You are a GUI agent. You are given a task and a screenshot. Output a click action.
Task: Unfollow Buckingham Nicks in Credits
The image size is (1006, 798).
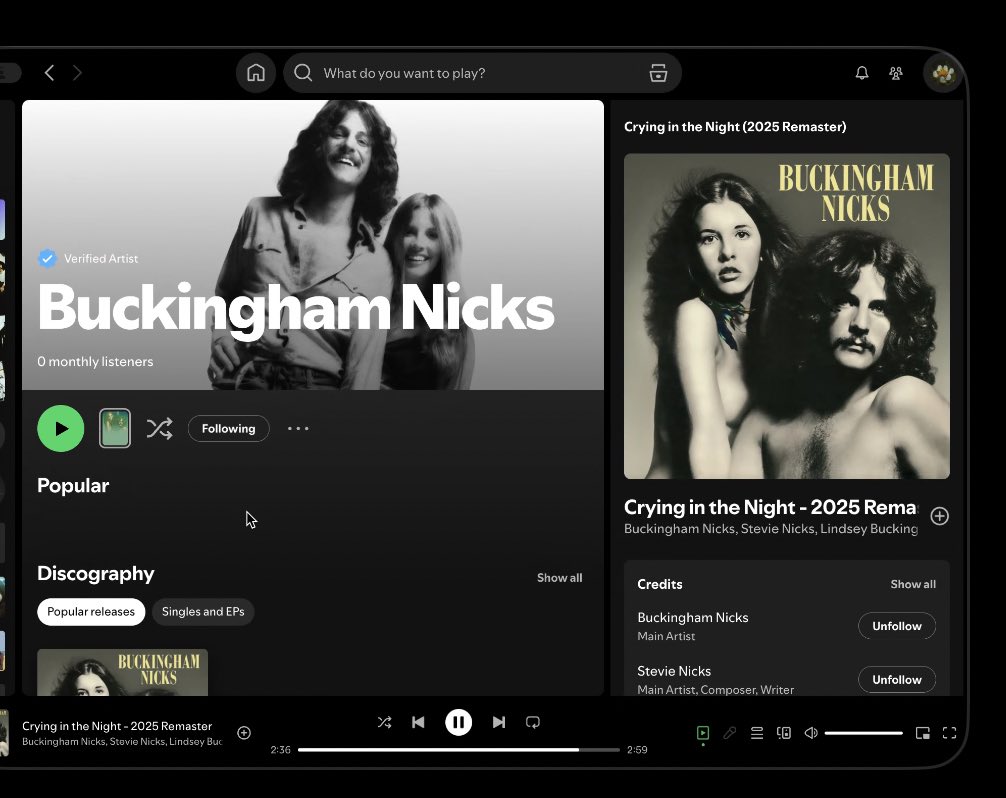point(897,626)
